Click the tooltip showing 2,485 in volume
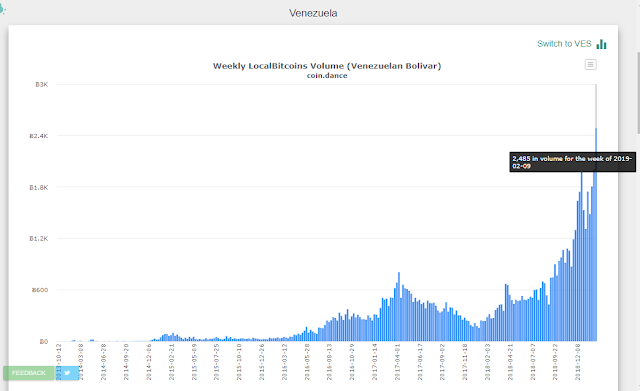The height and width of the screenshot is (391, 640). pyautogui.click(x=572, y=162)
